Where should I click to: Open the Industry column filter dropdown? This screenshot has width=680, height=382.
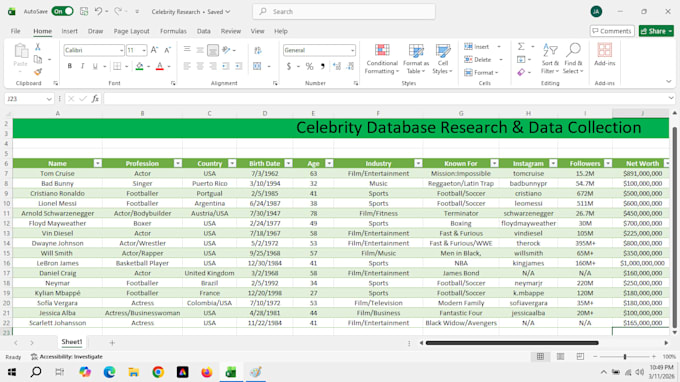418,163
